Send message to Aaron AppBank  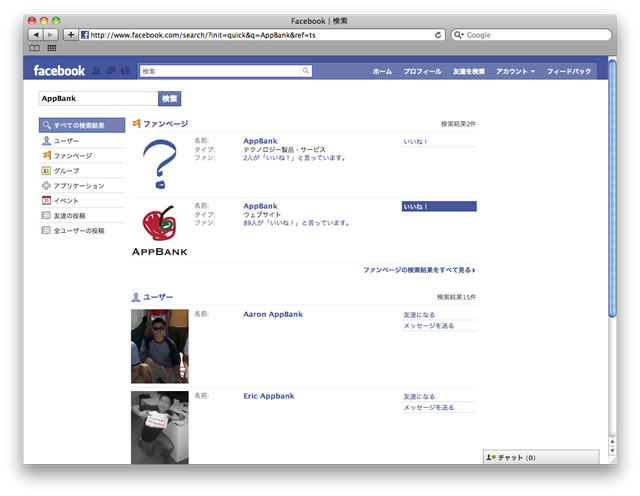429,326
